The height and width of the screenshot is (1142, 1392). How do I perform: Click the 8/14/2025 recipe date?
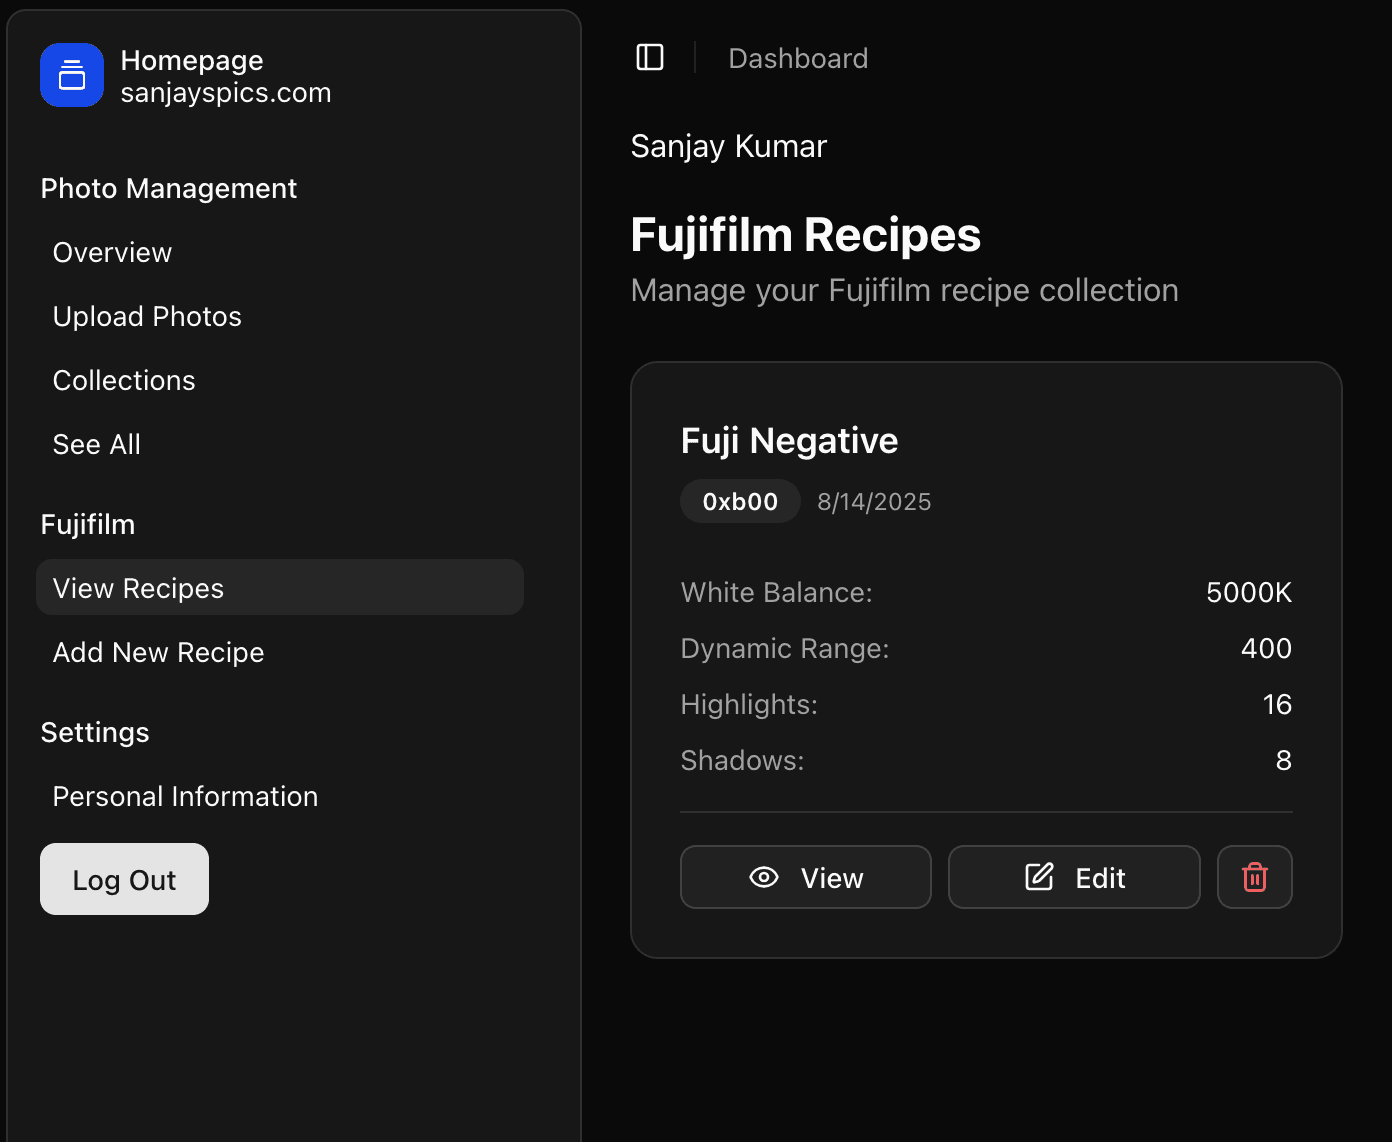874,501
